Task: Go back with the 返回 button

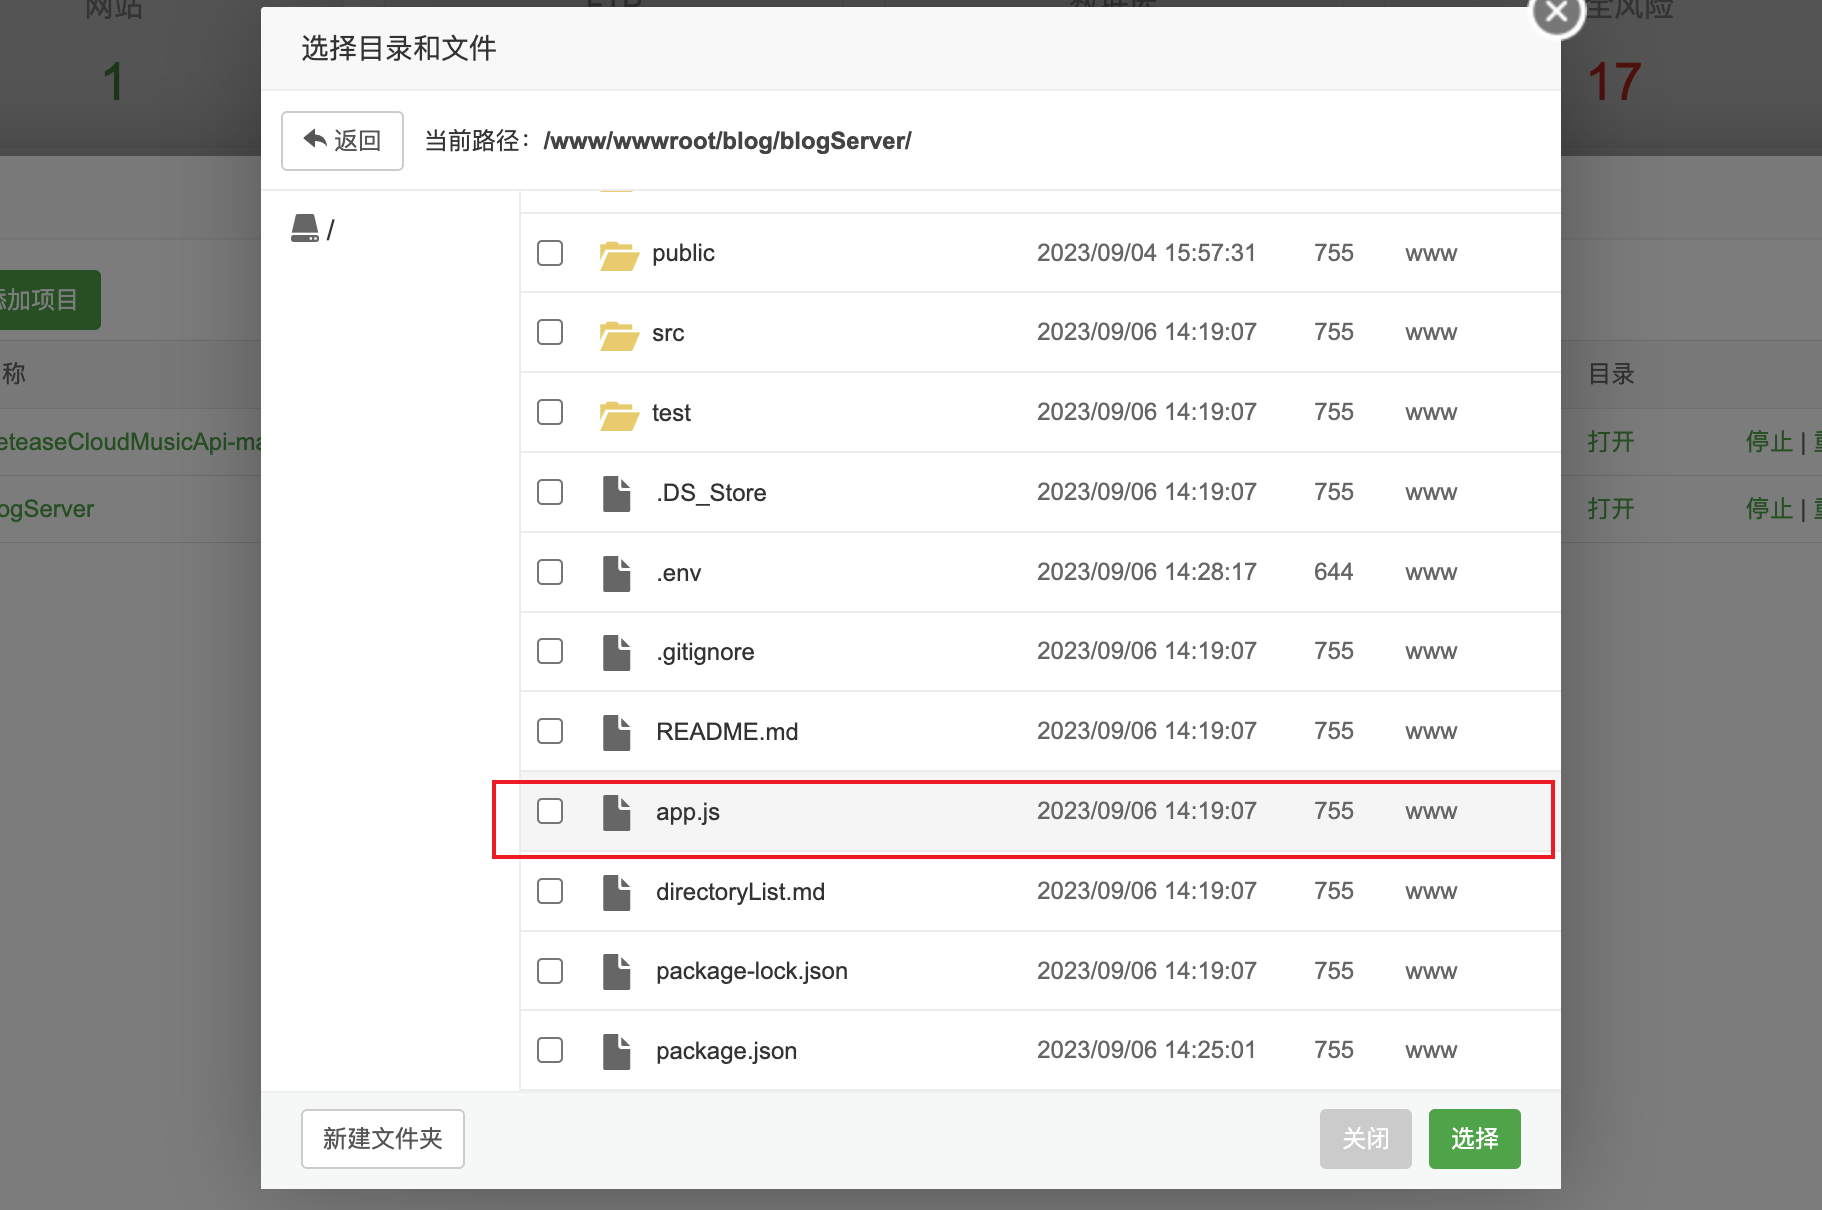Action: 342,141
